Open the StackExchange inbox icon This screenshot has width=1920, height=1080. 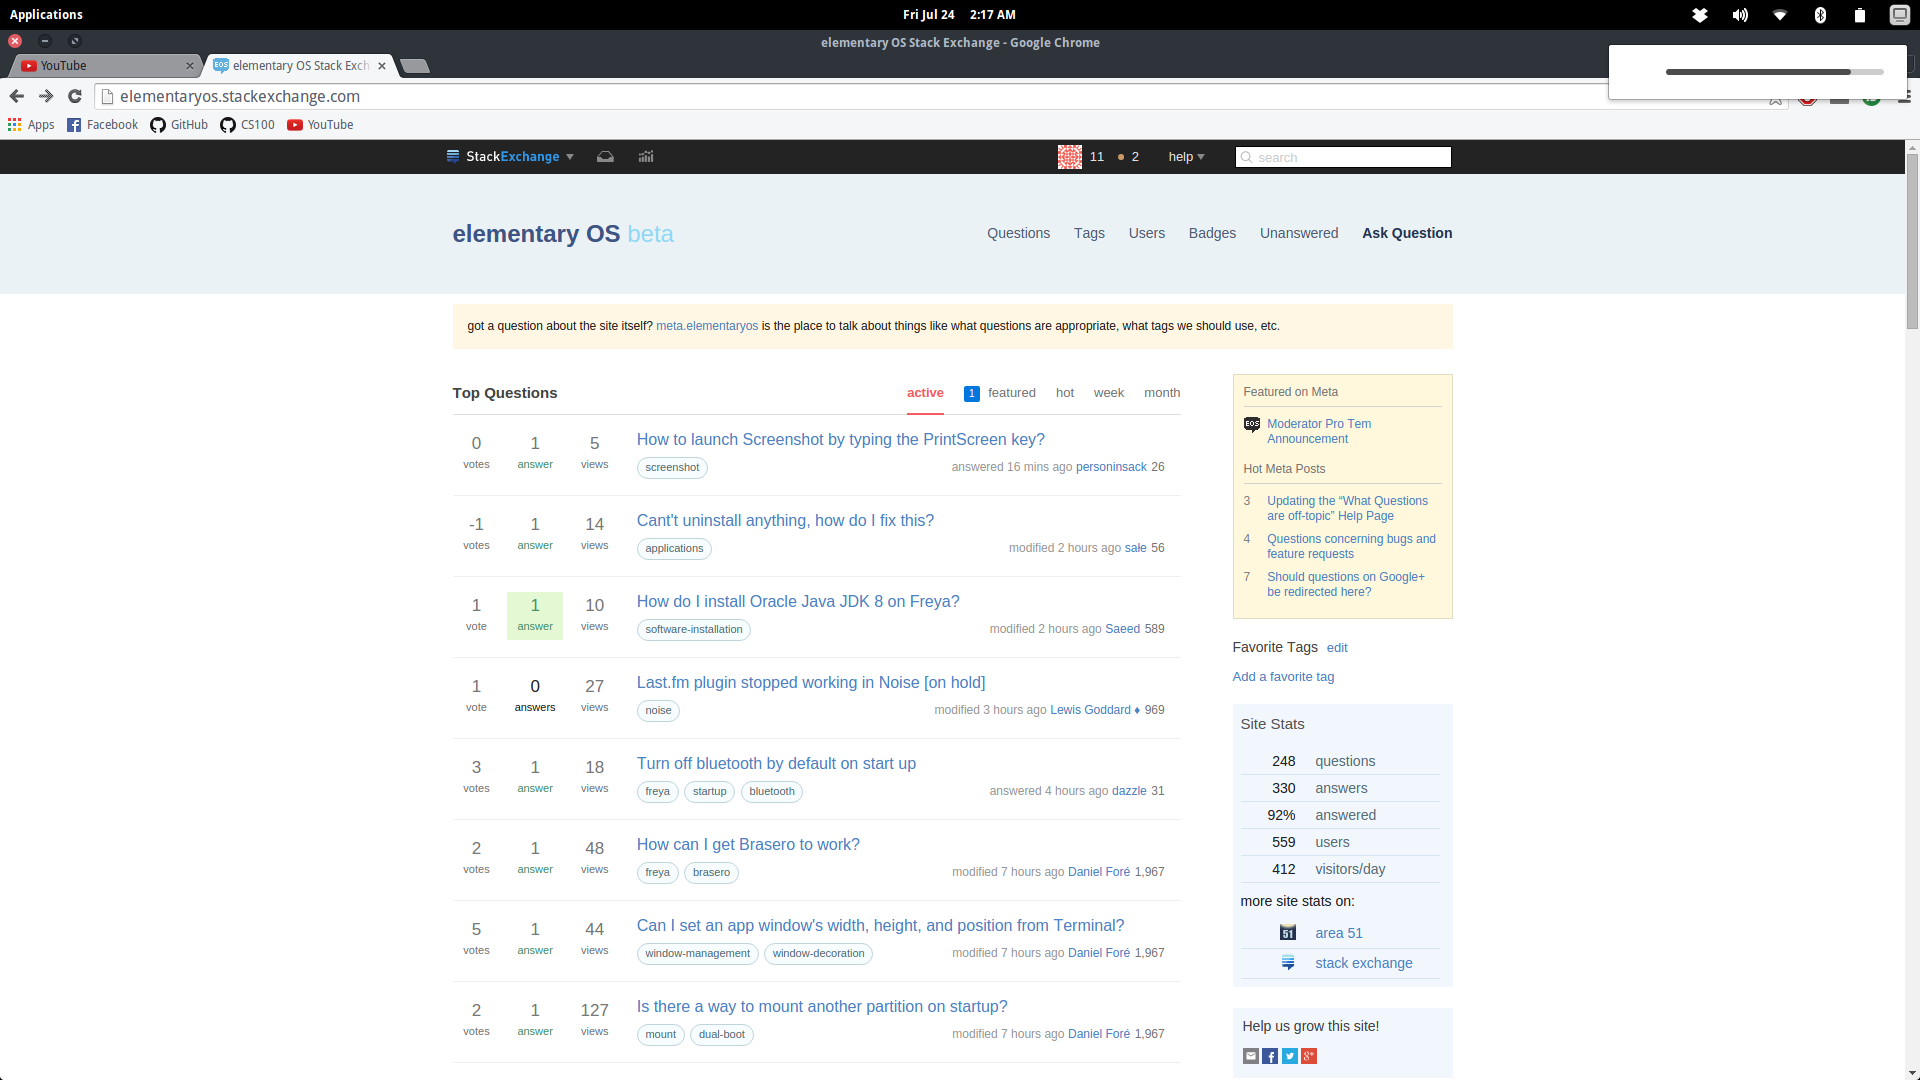pos(605,157)
